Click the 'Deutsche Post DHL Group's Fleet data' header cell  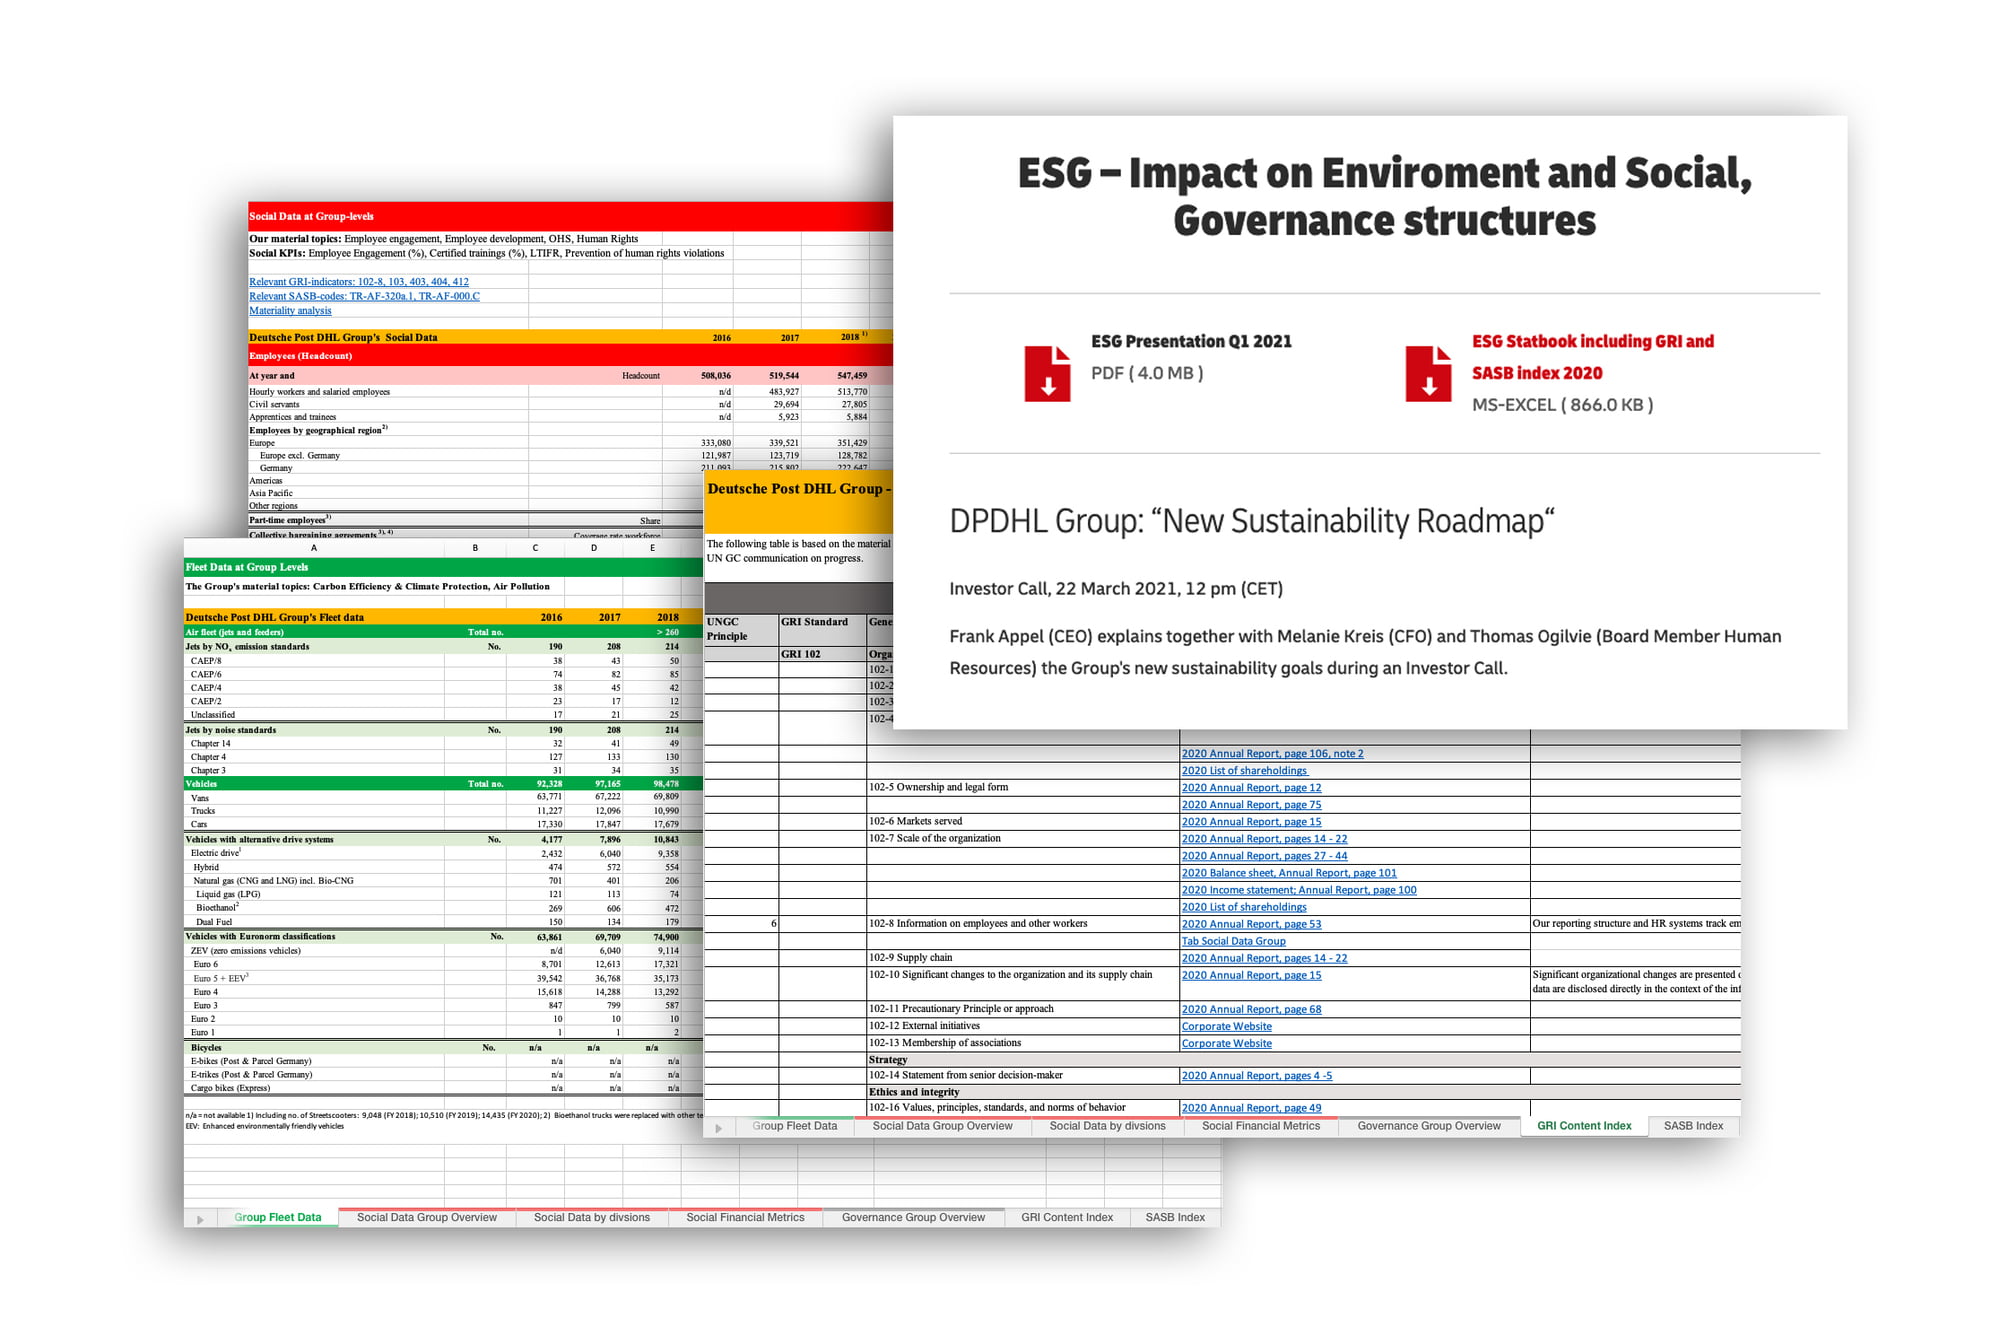pos(314,617)
